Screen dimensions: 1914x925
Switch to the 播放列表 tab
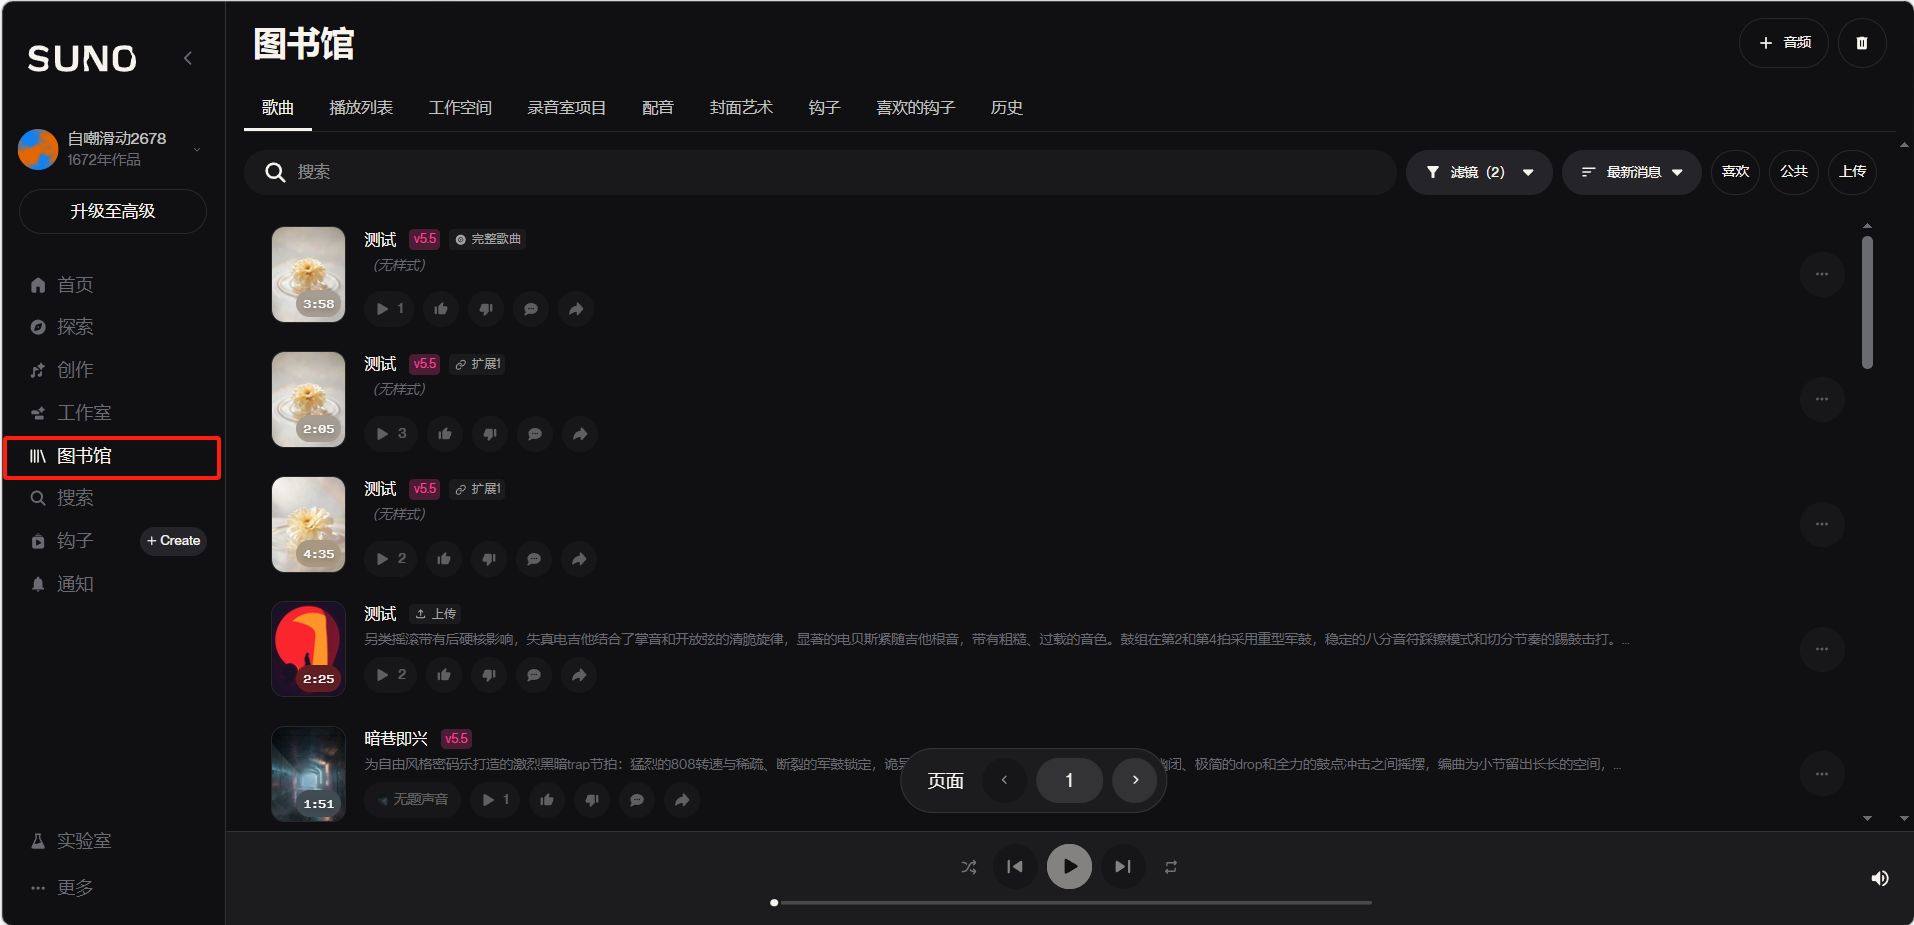(x=361, y=108)
